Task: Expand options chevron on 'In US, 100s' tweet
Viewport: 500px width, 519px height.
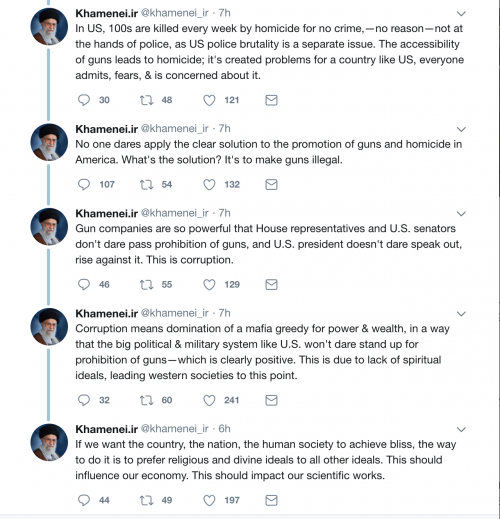Action: (x=461, y=14)
